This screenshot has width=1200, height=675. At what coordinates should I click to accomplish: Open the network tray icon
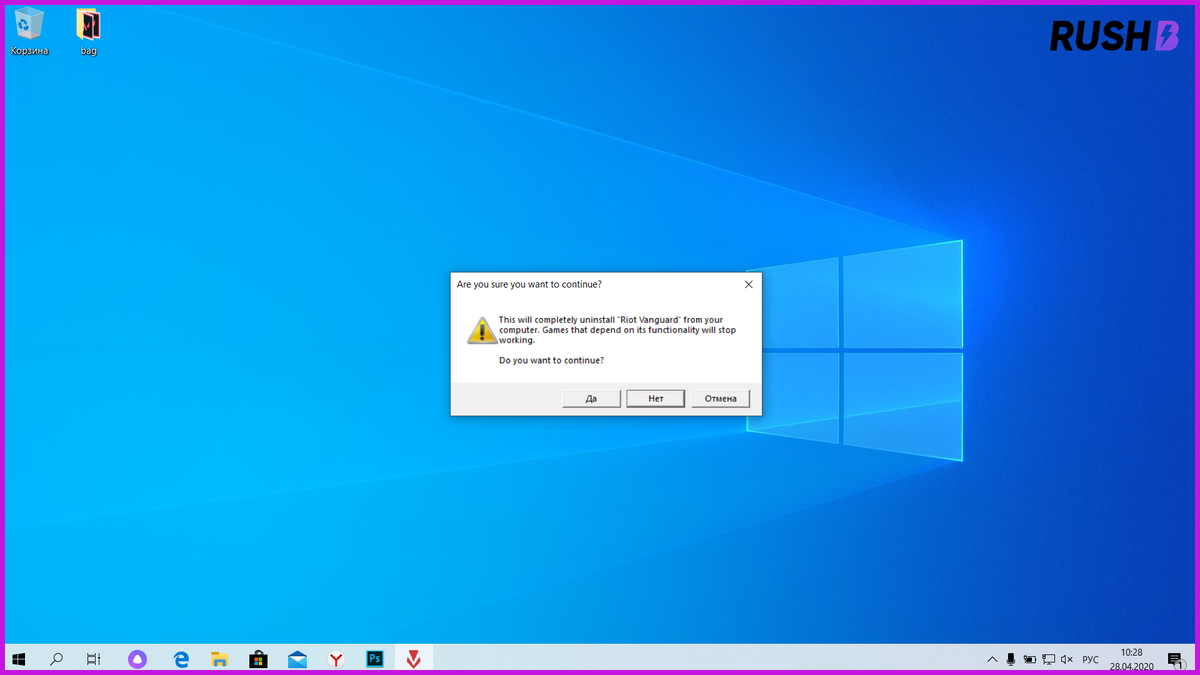(1049, 659)
